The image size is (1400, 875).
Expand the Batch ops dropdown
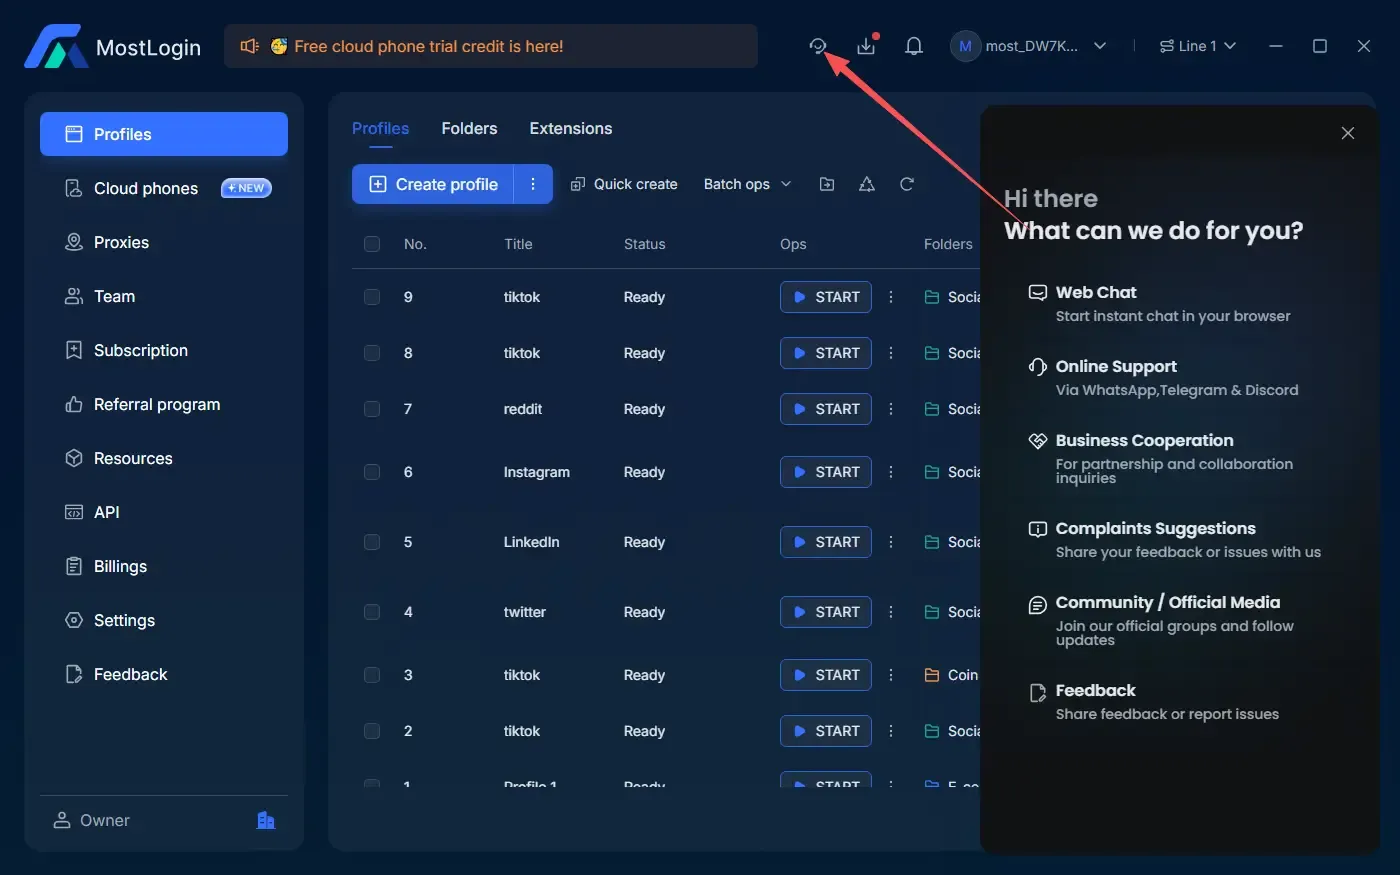[747, 184]
